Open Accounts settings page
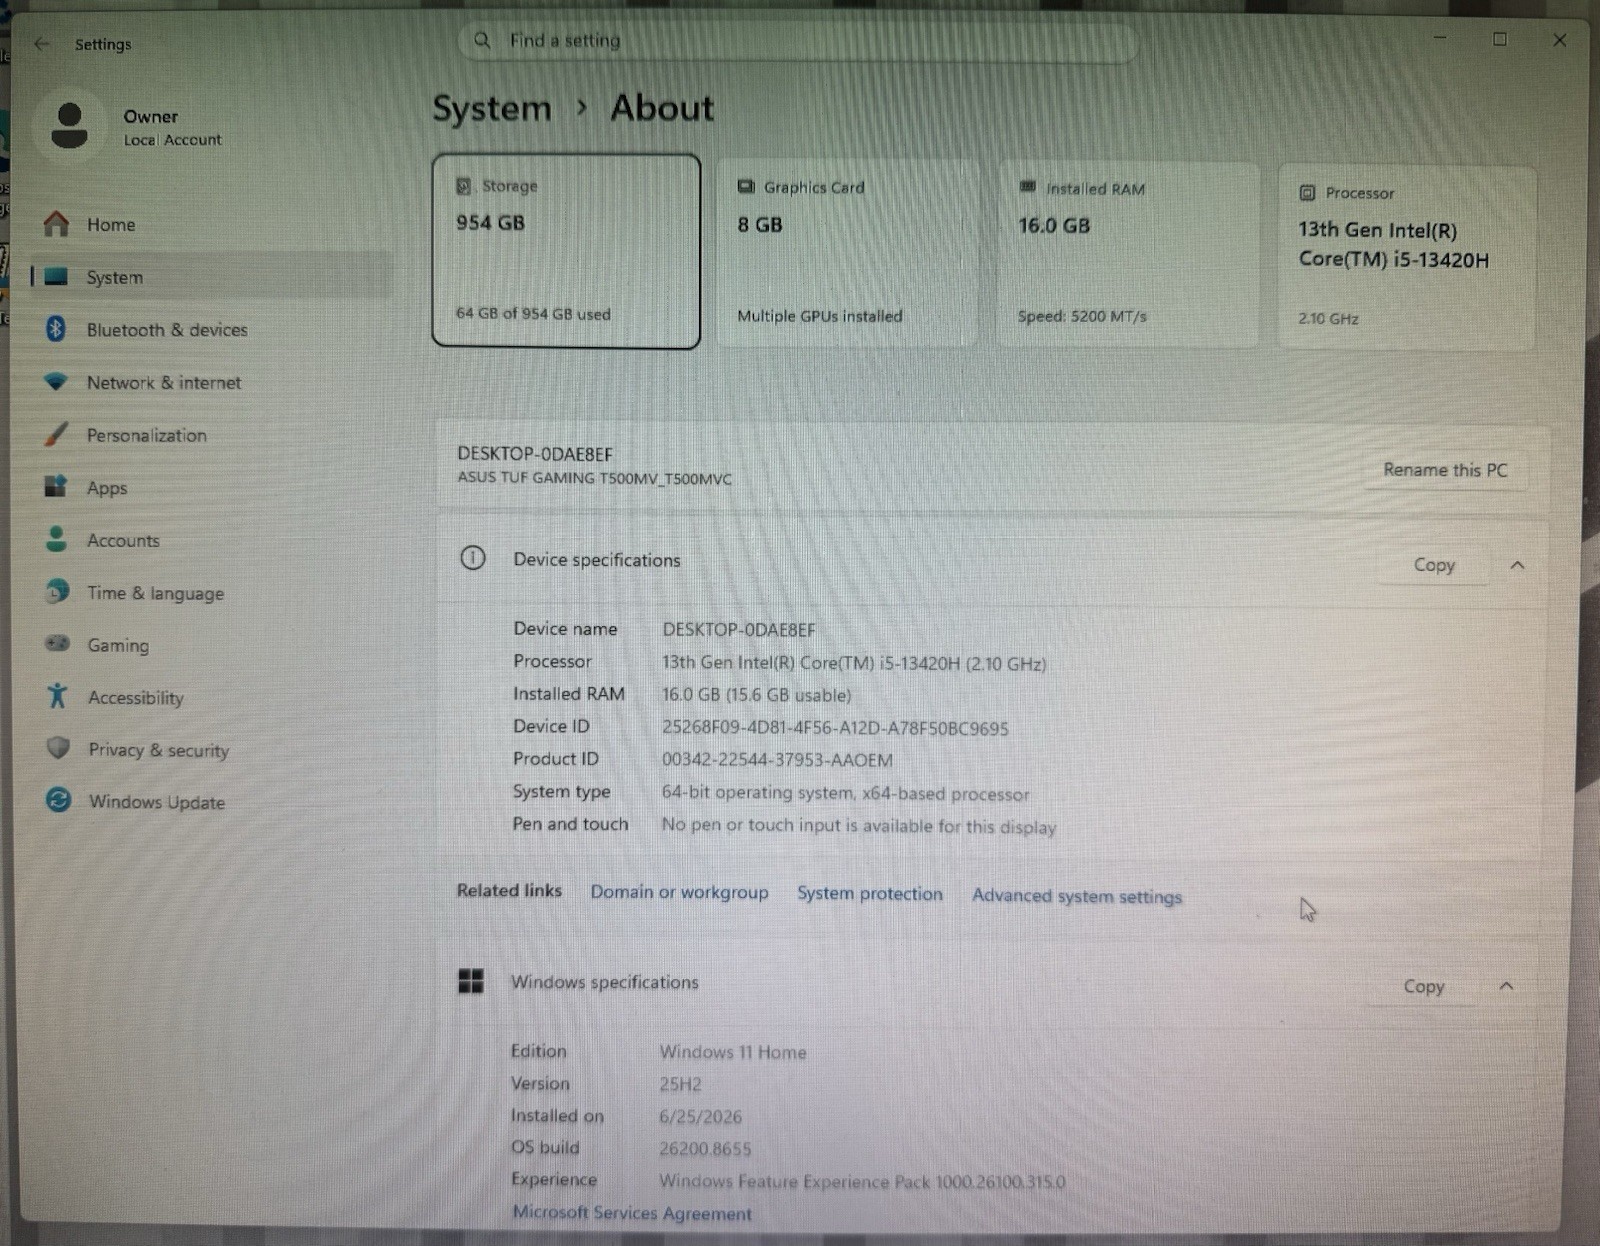This screenshot has height=1246, width=1600. (x=212, y=540)
